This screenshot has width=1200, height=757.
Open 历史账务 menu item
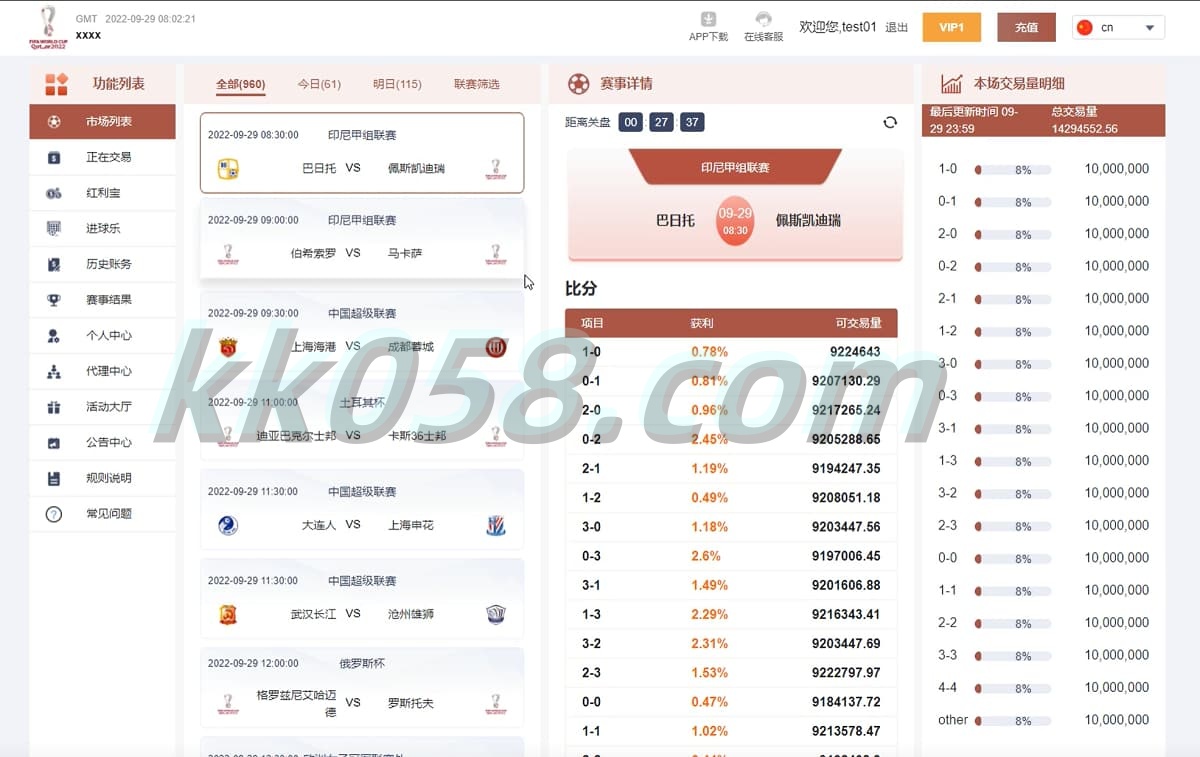click(102, 264)
